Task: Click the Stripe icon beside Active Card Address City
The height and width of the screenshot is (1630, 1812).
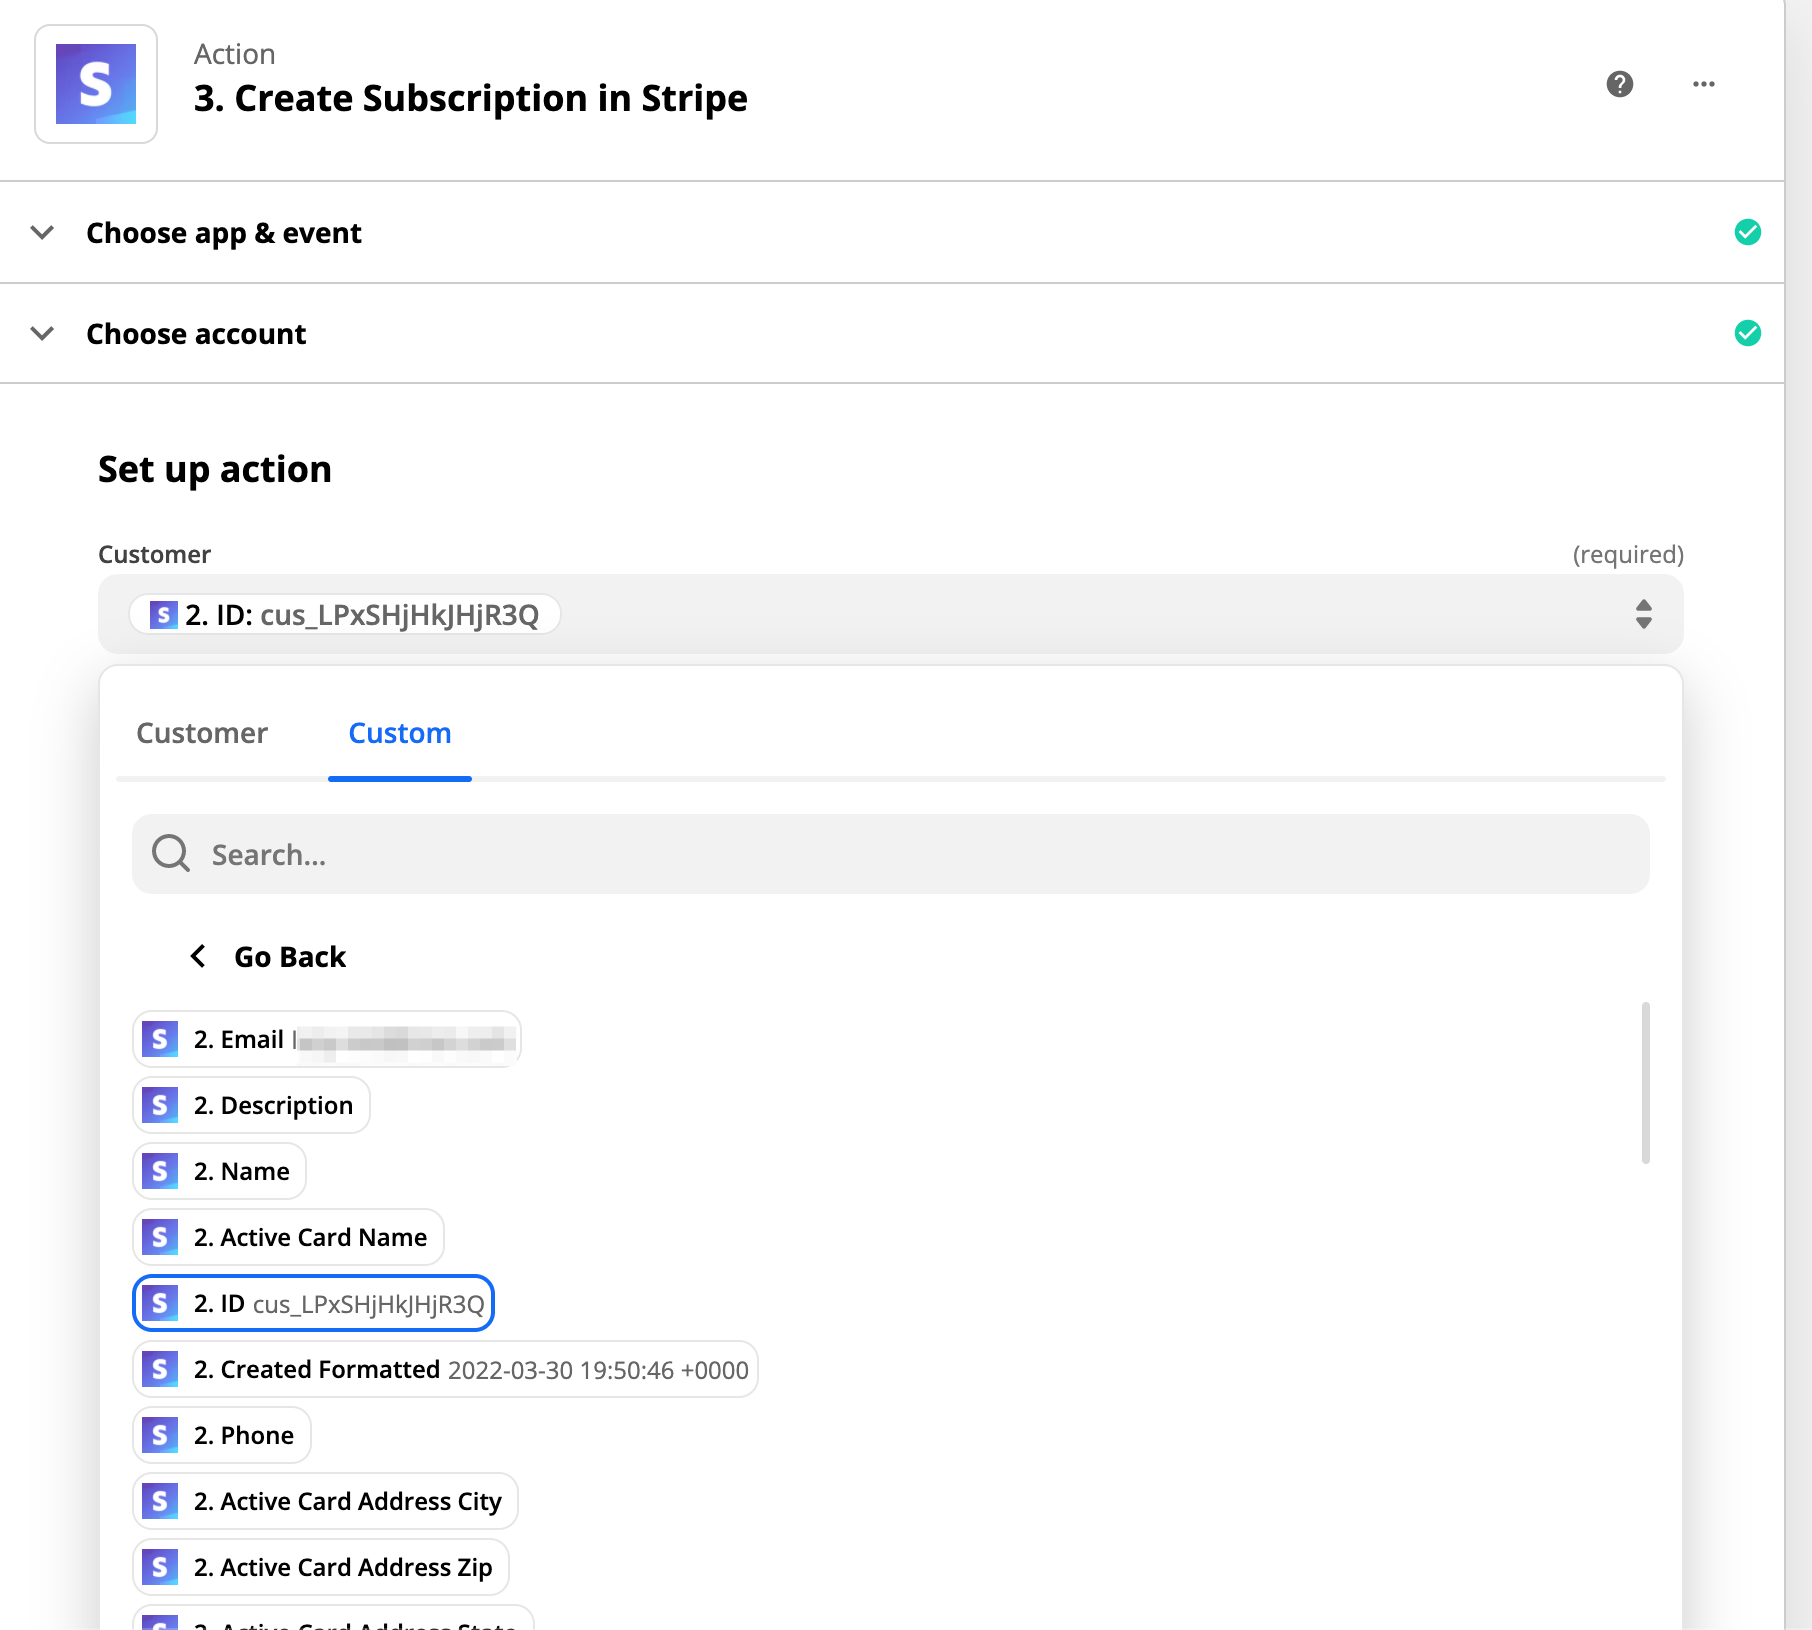Action: (x=160, y=1501)
